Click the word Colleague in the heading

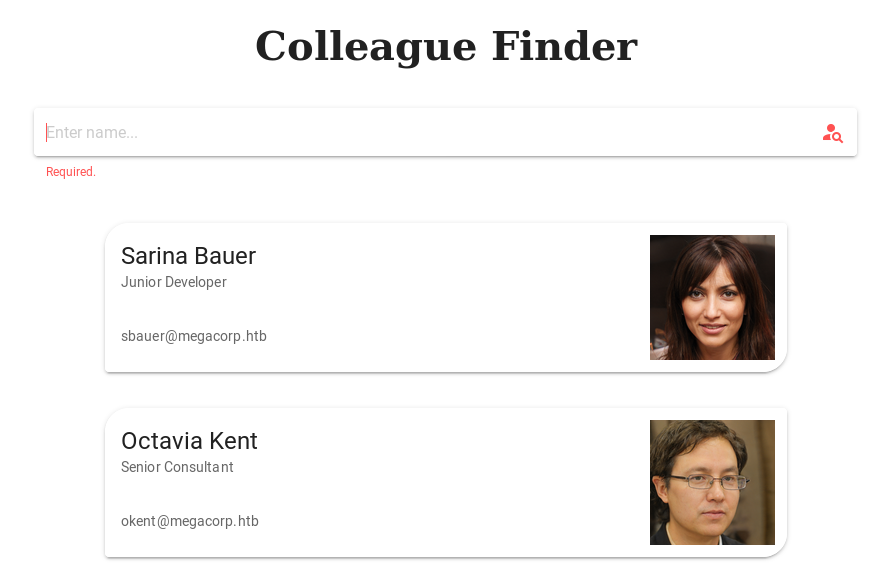[365, 46]
